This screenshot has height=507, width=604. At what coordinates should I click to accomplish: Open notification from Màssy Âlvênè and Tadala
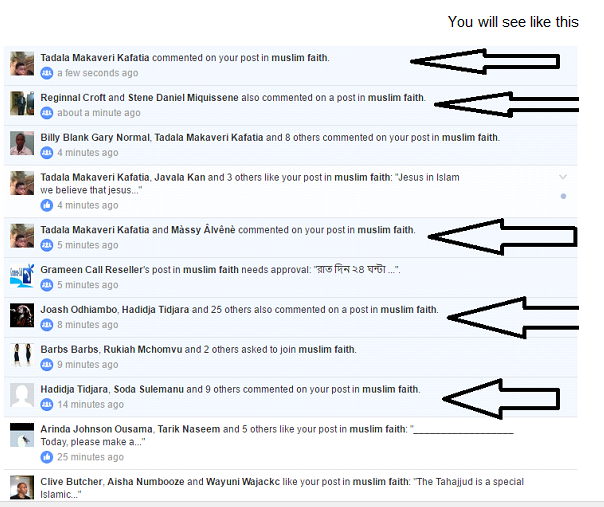[x=290, y=238]
